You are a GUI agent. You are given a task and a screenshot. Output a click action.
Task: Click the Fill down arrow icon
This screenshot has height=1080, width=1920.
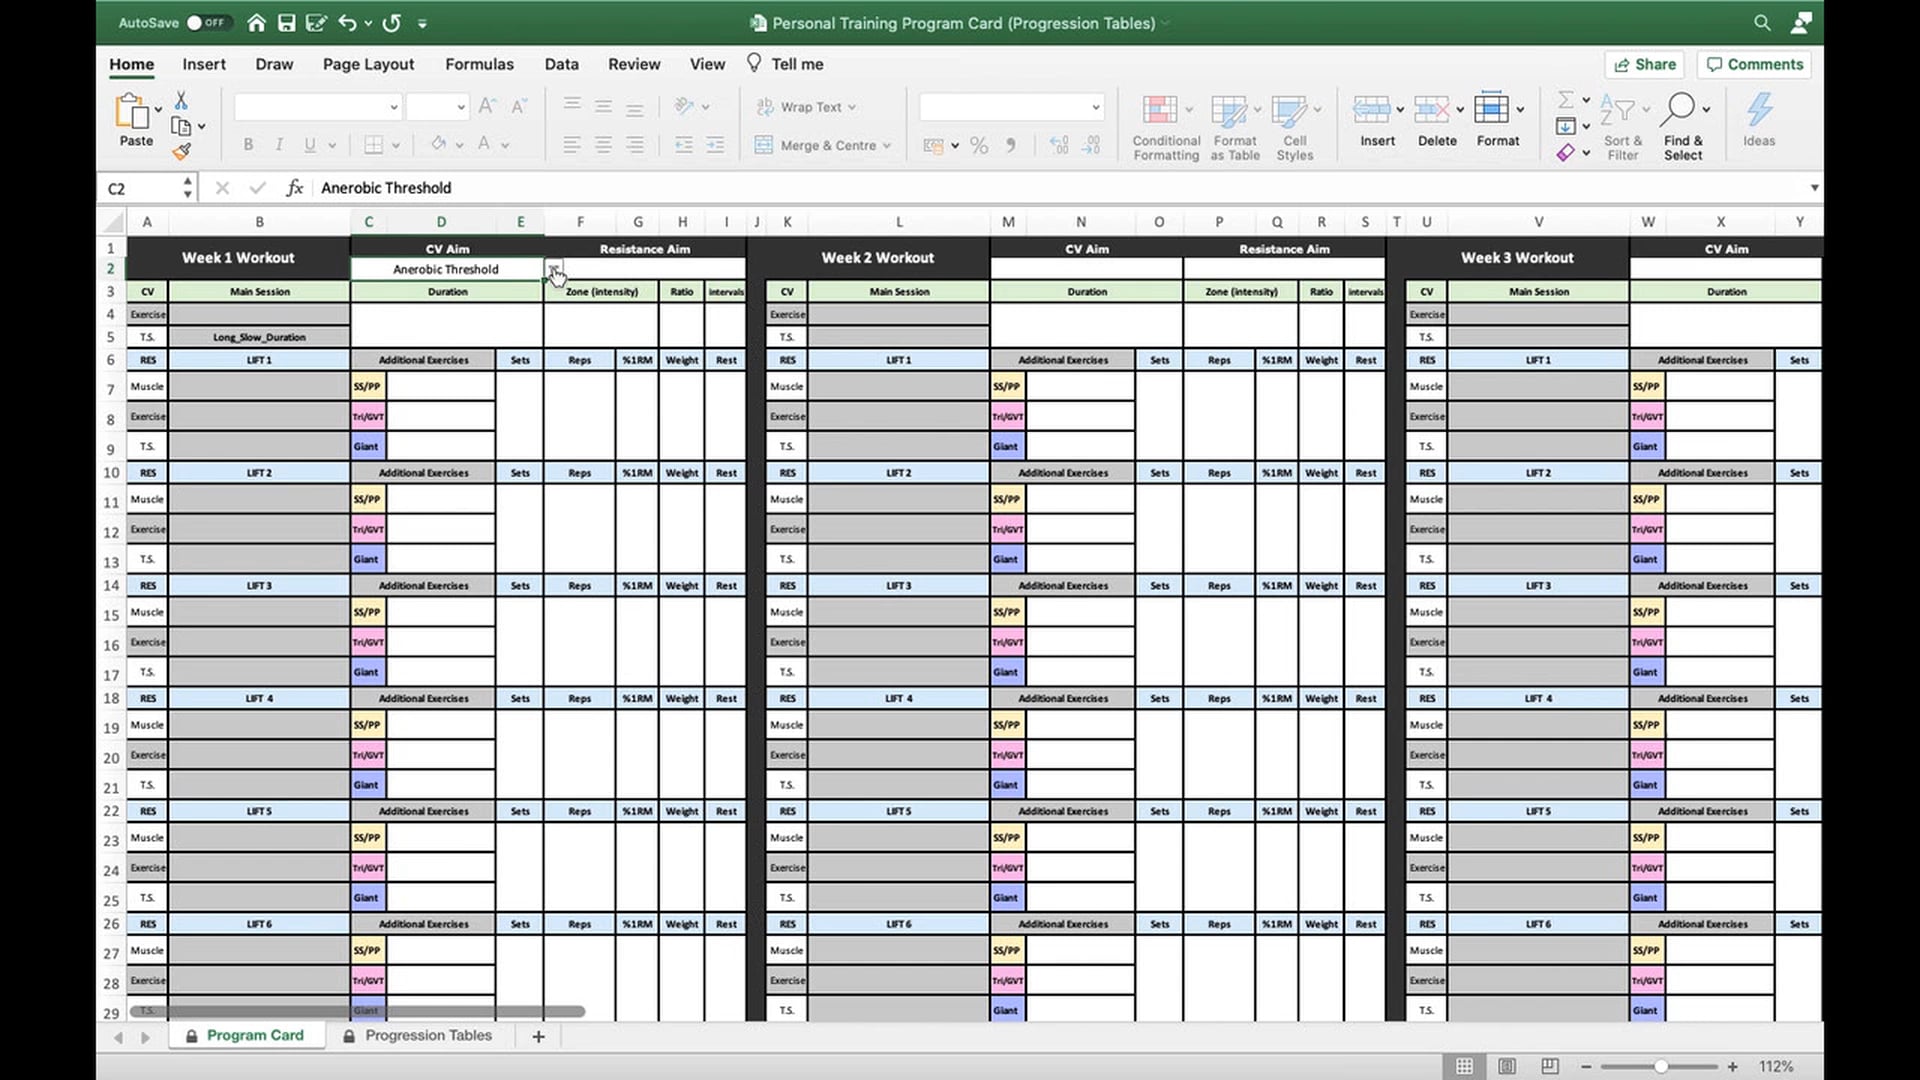pos(1566,126)
